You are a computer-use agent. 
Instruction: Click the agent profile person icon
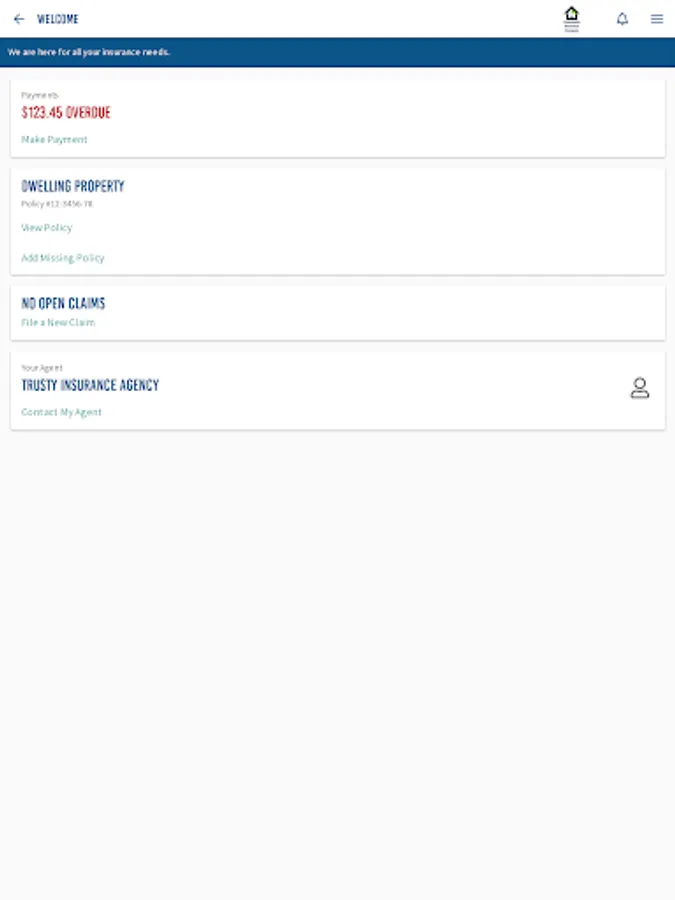click(639, 388)
